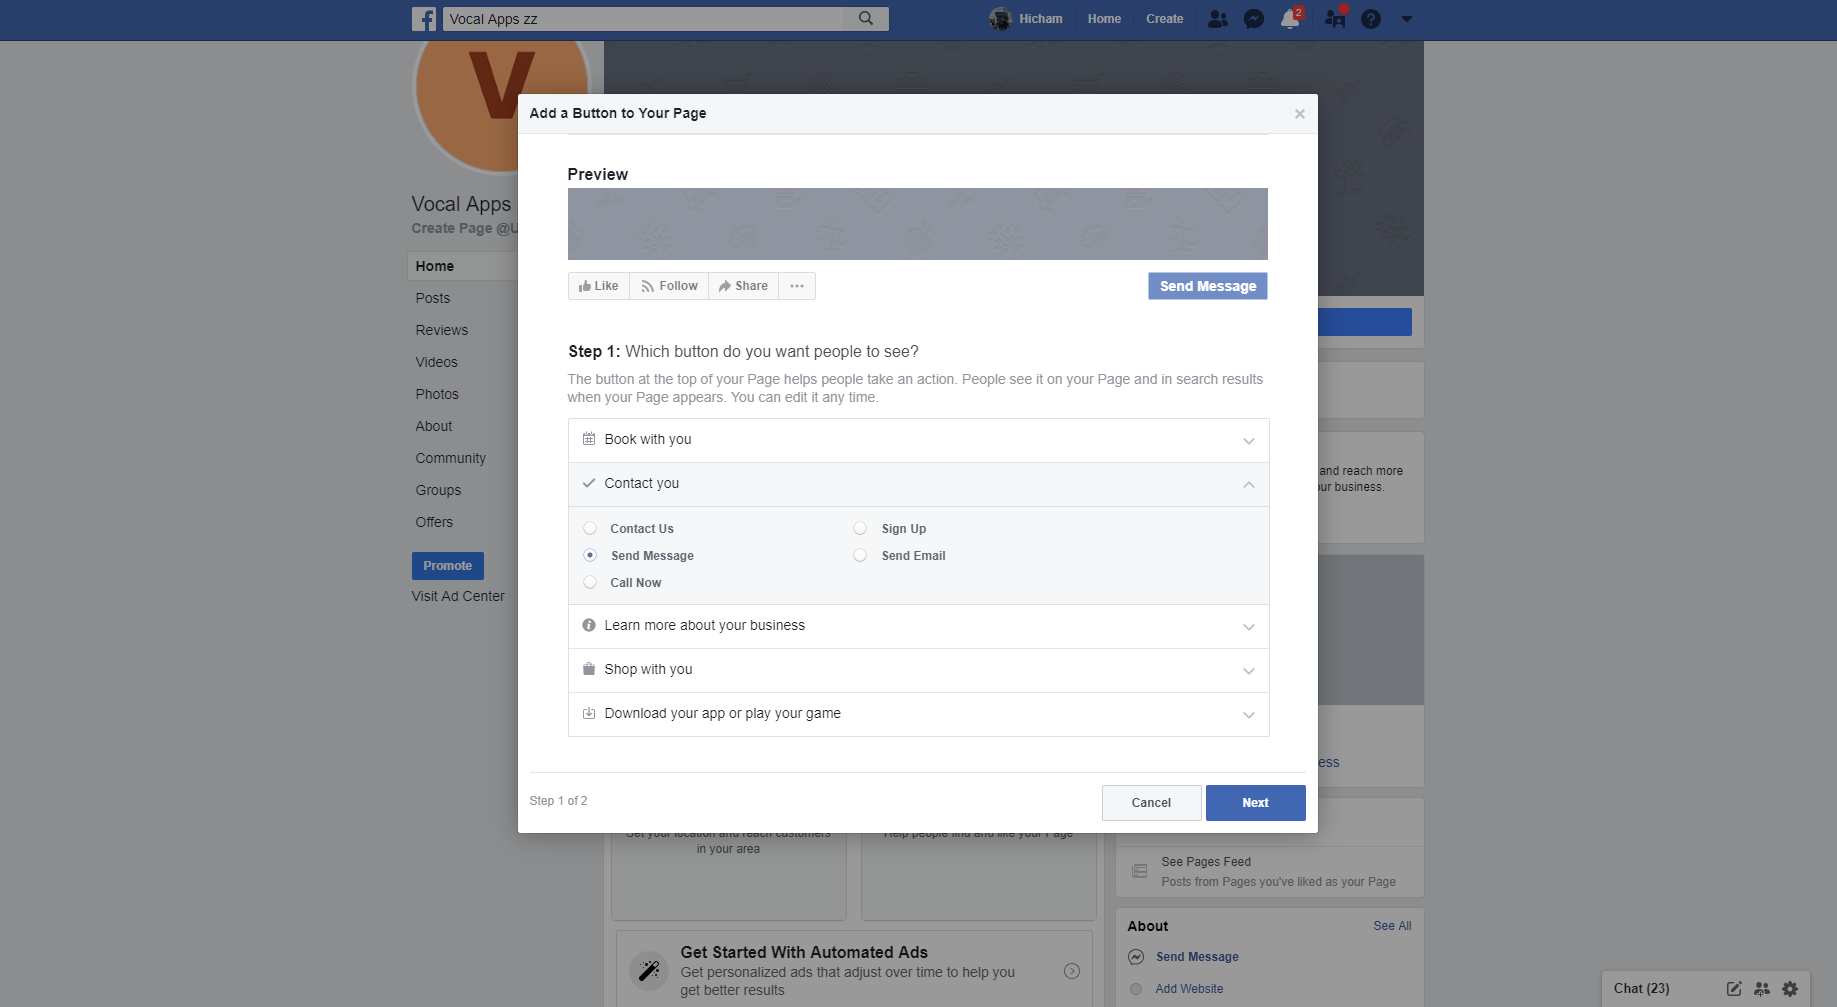Select the Contact Us radio button
Screen dimensions: 1837x1007
pyautogui.click(x=590, y=528)
